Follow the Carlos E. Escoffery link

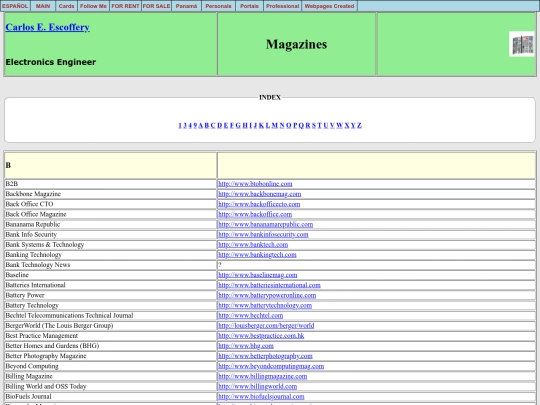[x=48, y=27]
